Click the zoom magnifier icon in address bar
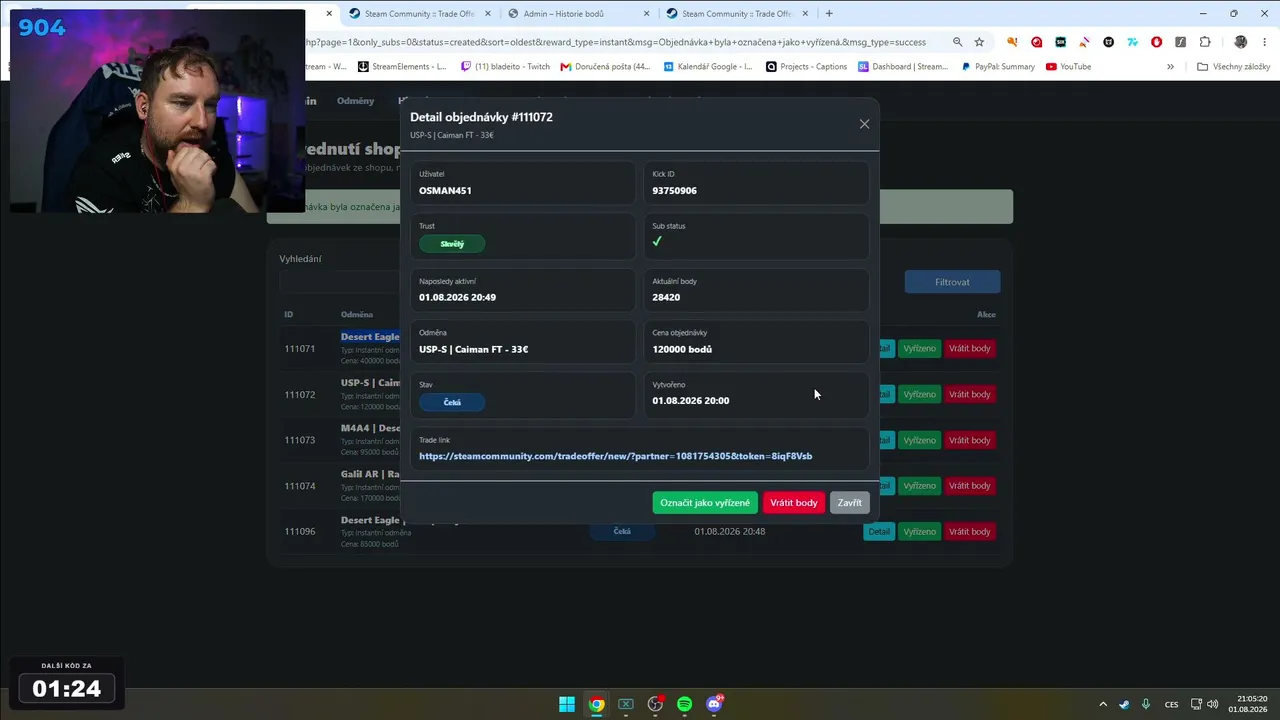The image size is (1280, 720). (957, 42)
